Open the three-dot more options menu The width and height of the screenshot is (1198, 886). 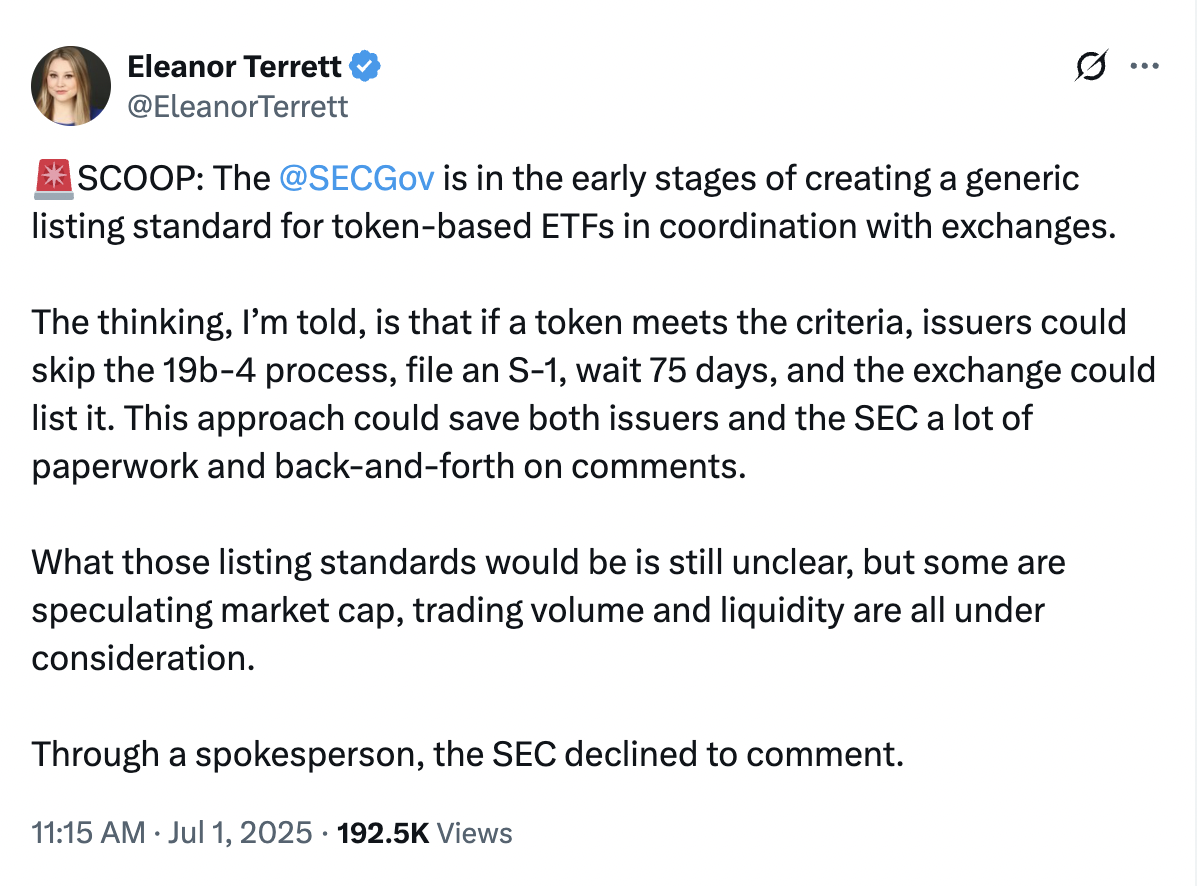1144,67
